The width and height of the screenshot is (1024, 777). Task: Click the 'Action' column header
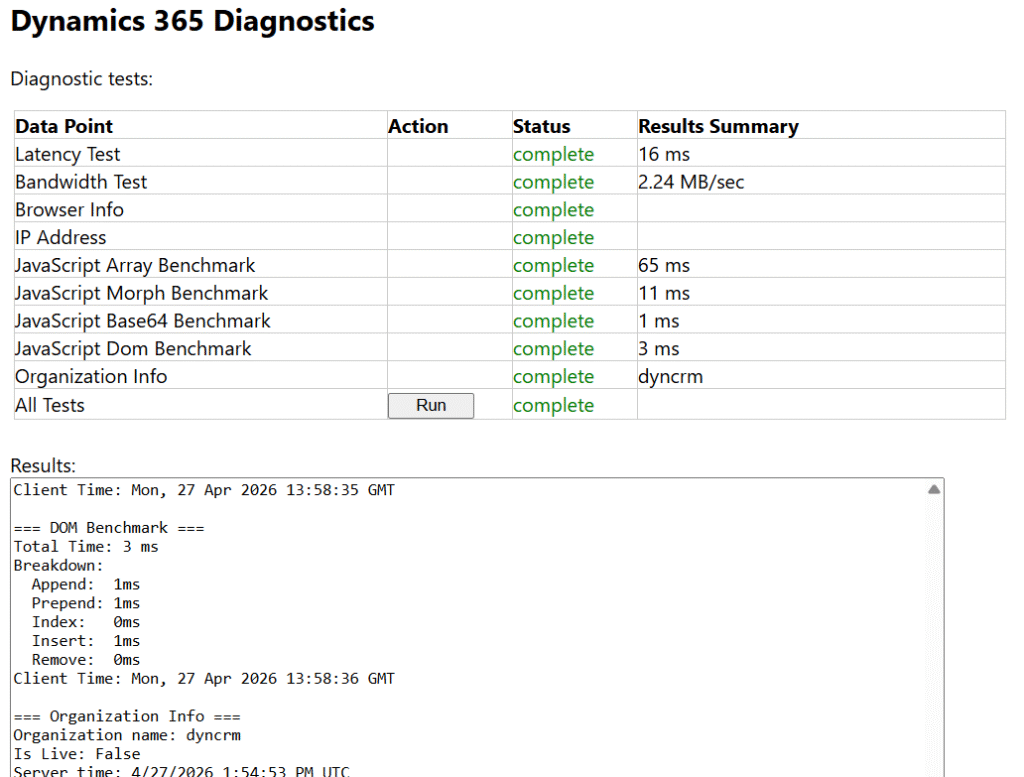[x=418, y=126]
